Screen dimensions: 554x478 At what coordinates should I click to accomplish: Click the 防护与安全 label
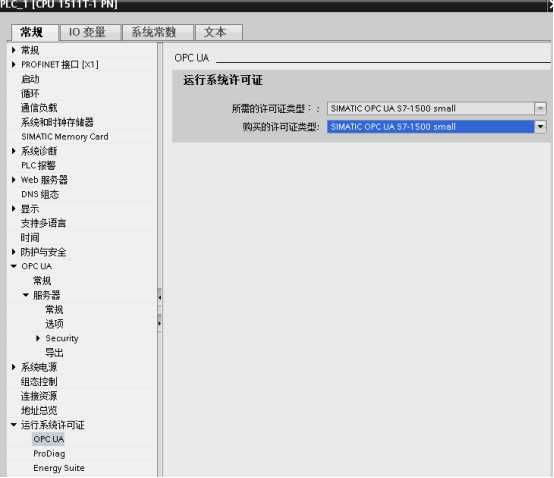point(43,252)
